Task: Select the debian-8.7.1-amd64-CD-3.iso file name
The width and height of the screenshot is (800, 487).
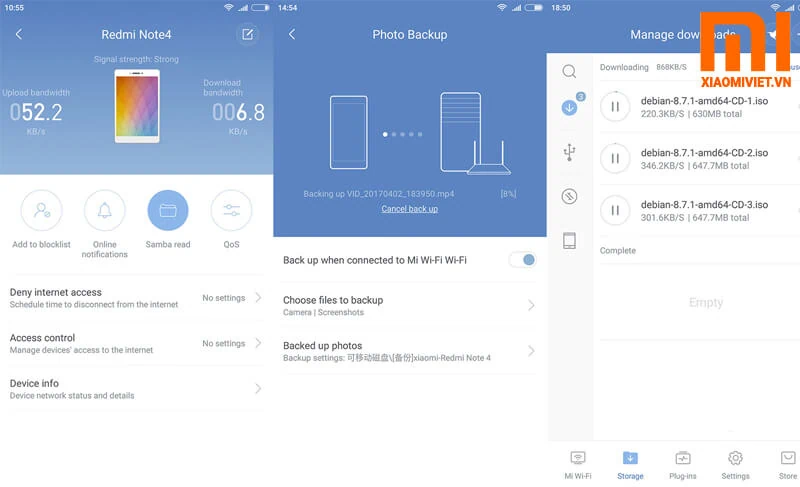Action: 704,204
